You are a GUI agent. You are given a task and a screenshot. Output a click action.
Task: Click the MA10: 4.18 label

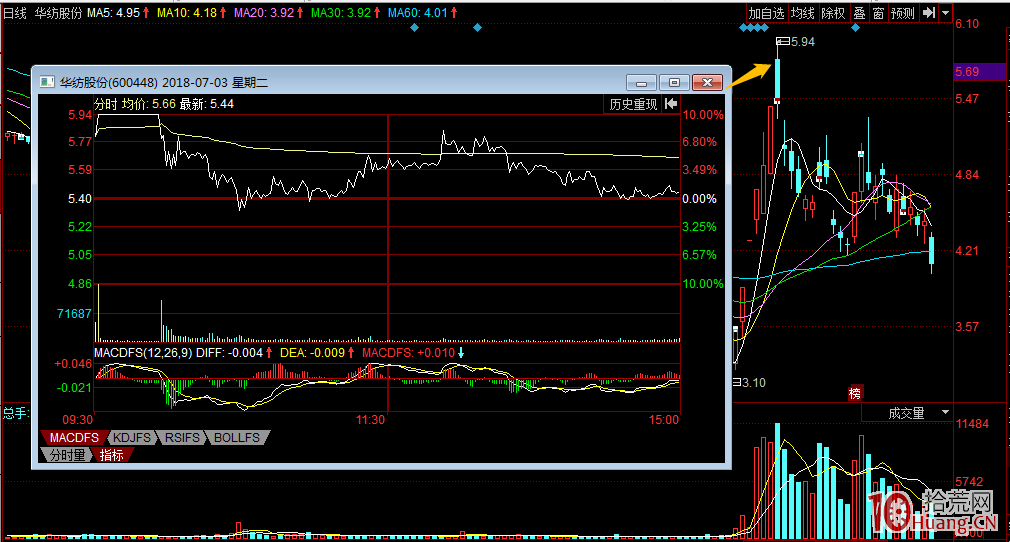click(x=187, y=13)
